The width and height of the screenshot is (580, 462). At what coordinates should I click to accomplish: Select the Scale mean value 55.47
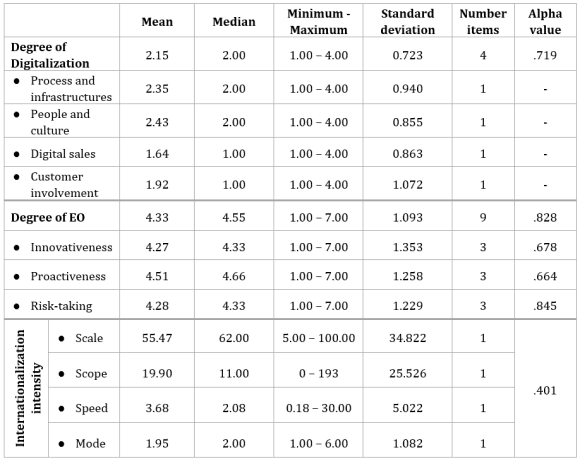click(157, 338)
